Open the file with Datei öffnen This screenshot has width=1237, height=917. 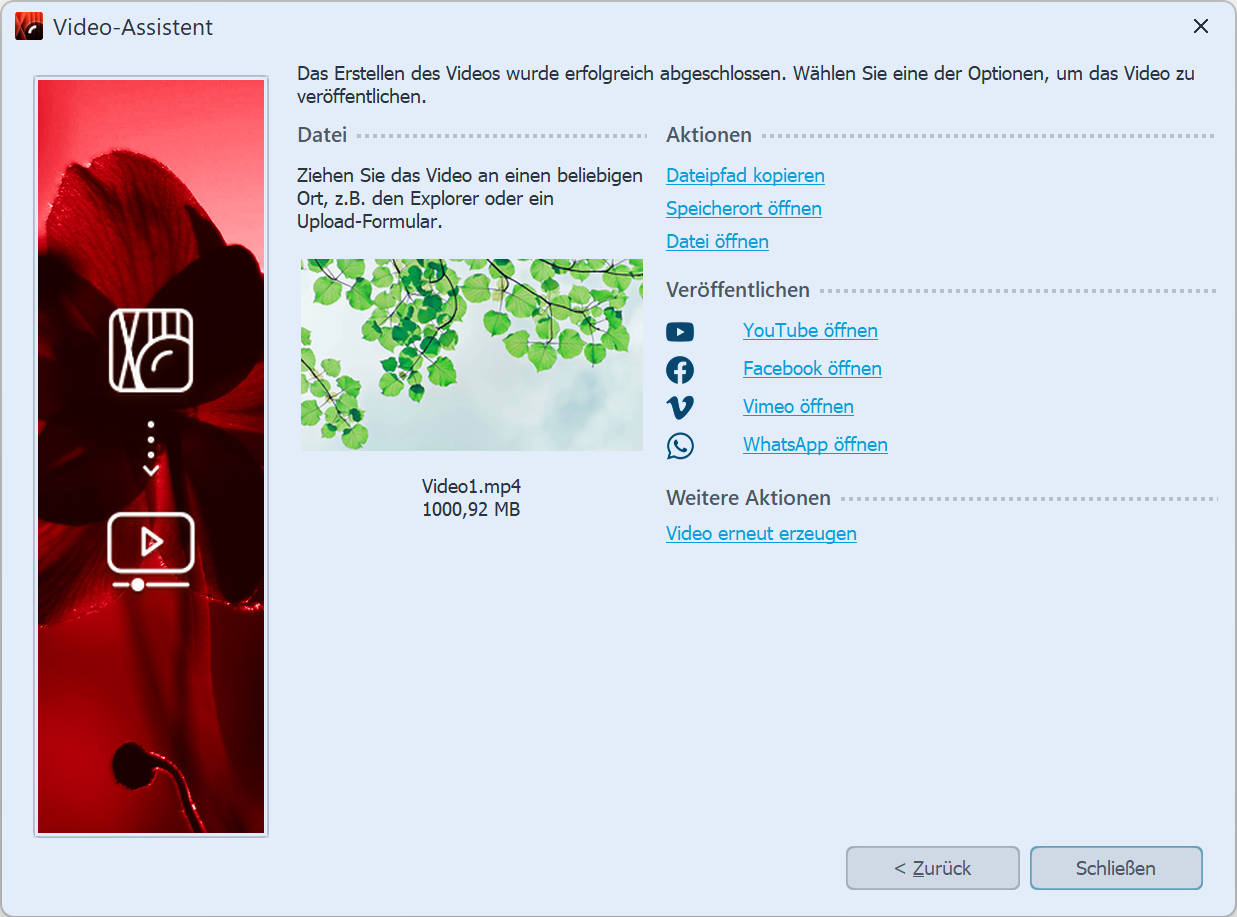(717, 242)
